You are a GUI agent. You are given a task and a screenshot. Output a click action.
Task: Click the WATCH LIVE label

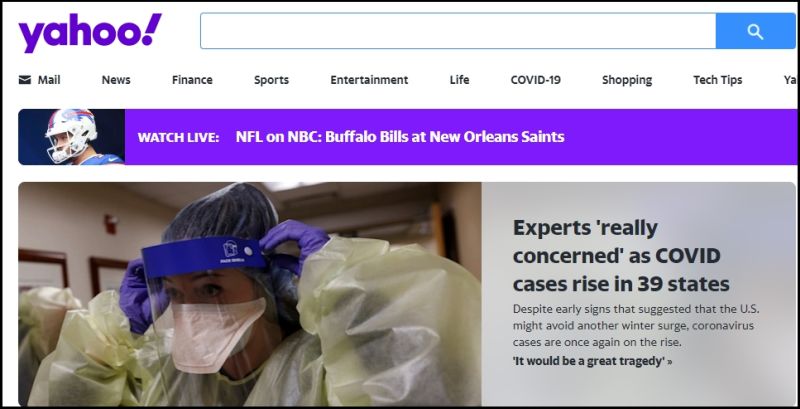(178, 137)
